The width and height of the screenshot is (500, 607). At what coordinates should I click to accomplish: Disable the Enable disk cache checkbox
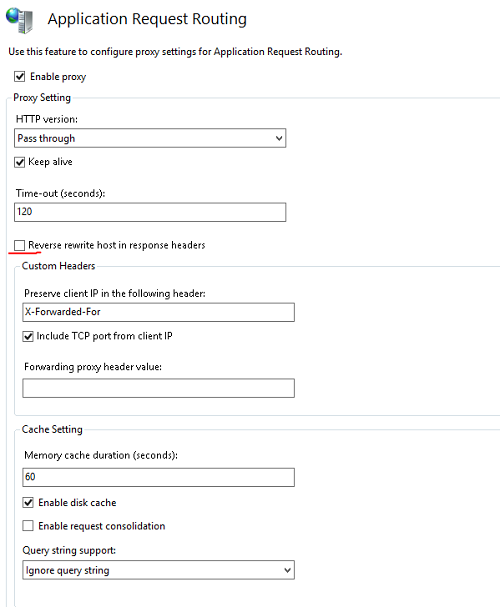[x=28, y=502]
